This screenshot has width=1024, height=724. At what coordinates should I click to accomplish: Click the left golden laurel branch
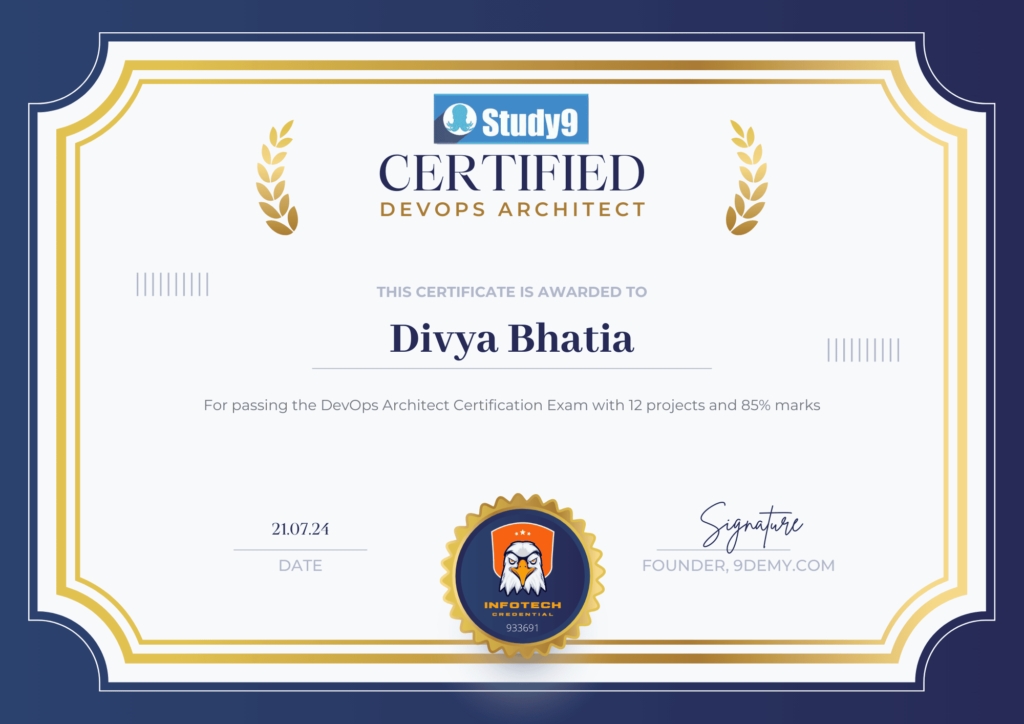pos(277,177)
